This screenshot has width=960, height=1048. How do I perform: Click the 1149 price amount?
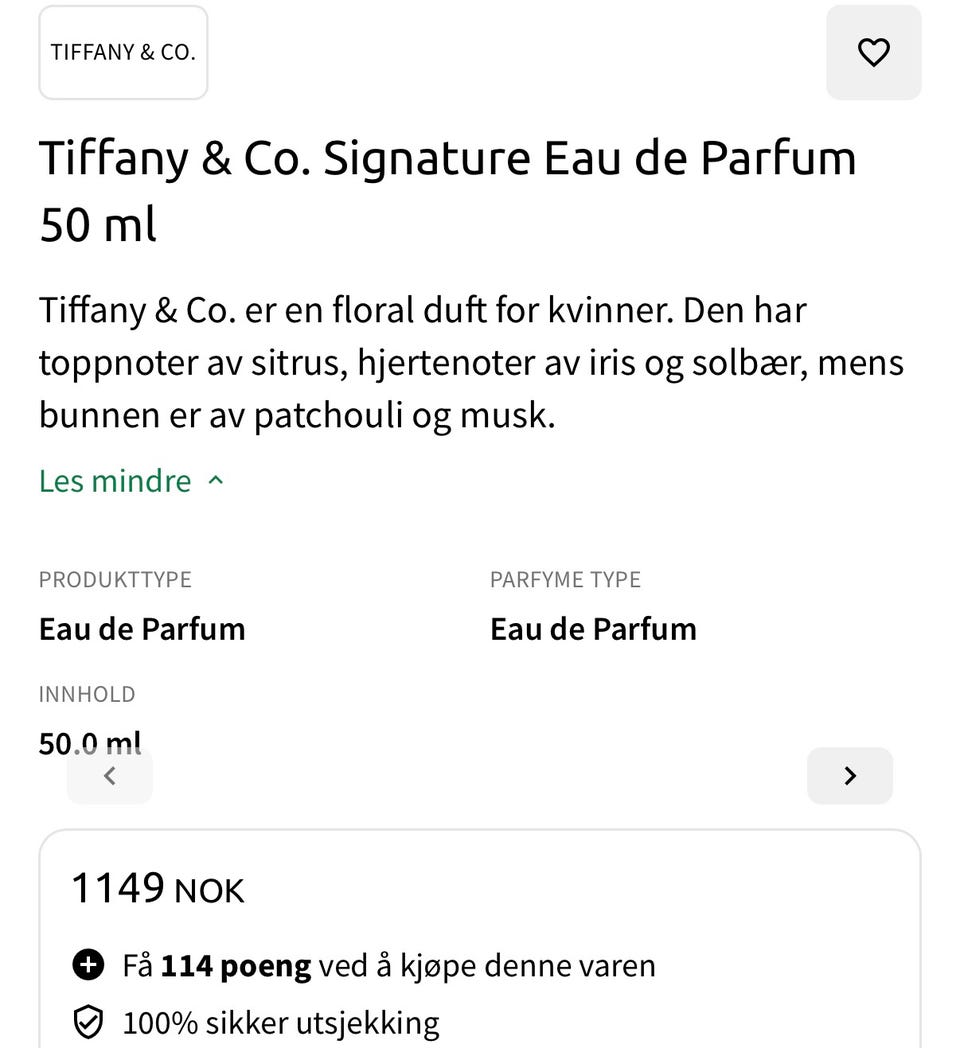click(117, 887)
